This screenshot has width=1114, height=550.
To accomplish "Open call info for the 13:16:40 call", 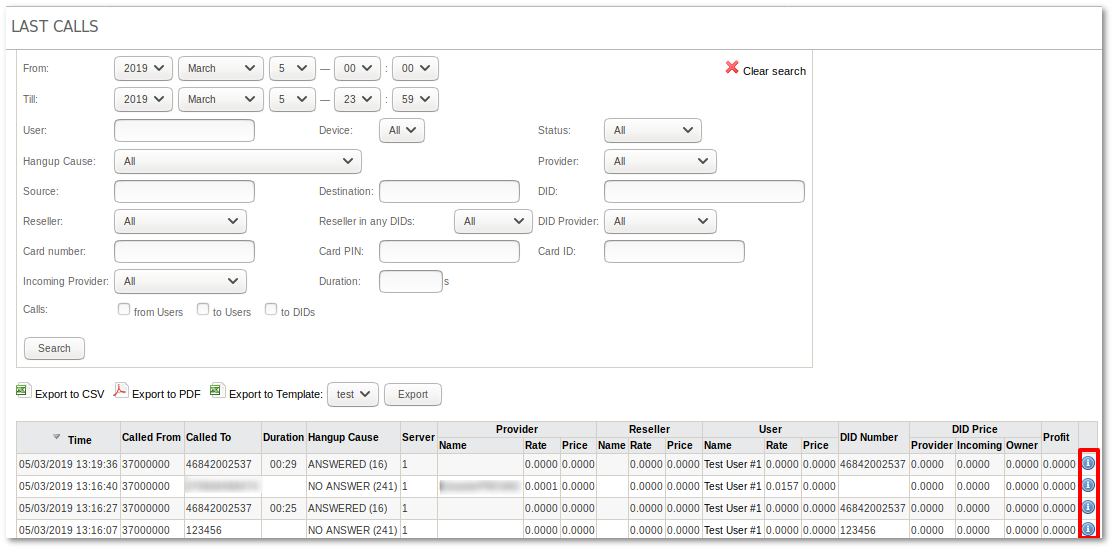I will click(1088, 486).
